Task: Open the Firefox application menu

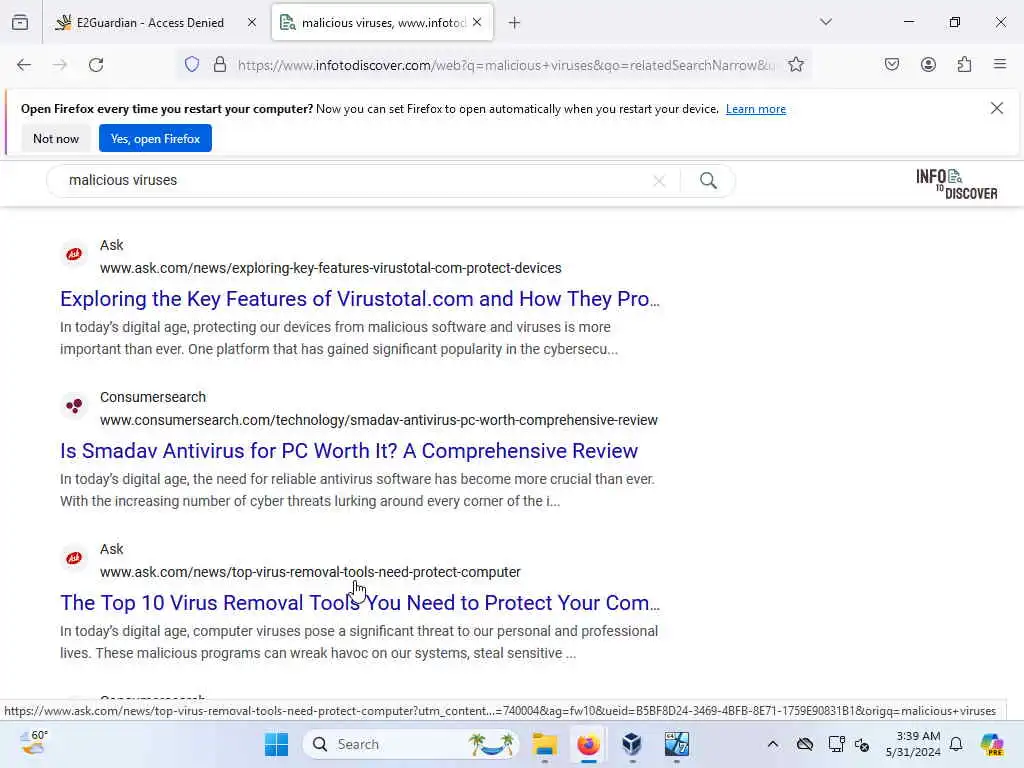Action: (1000, 64)
